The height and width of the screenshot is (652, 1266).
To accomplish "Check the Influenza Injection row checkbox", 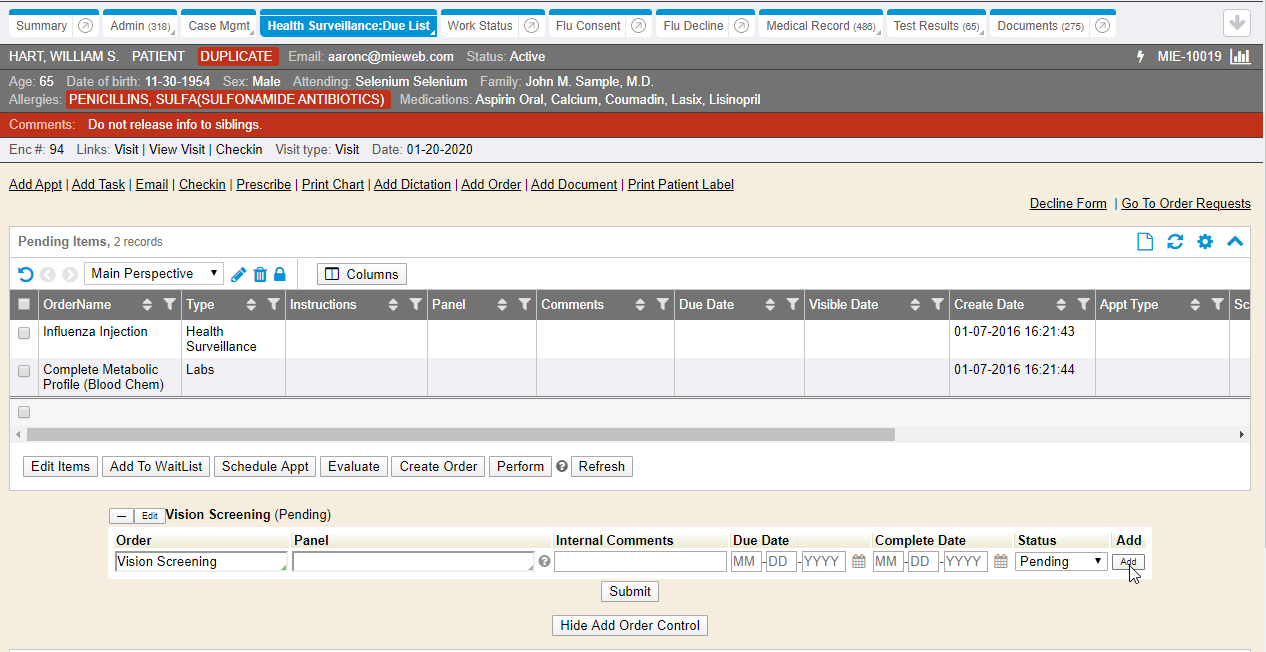I will point(24,333).
